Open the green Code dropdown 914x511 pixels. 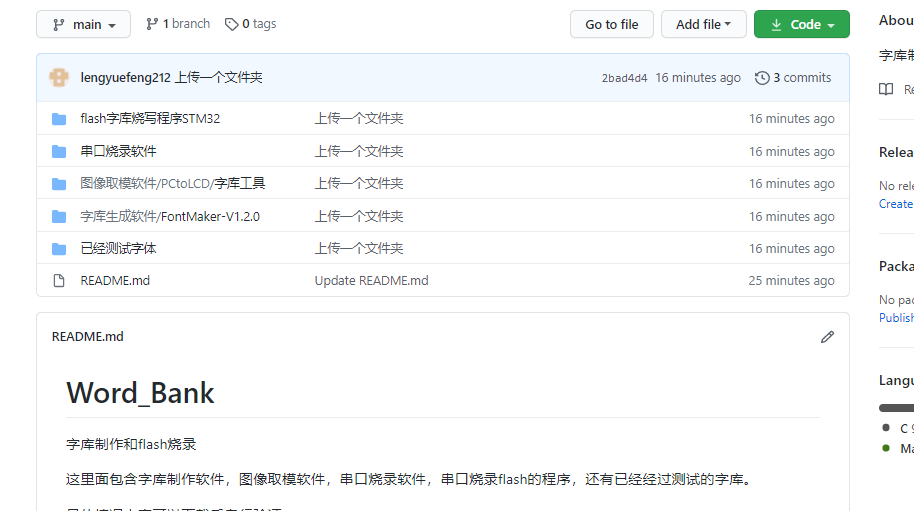point(801,24)
